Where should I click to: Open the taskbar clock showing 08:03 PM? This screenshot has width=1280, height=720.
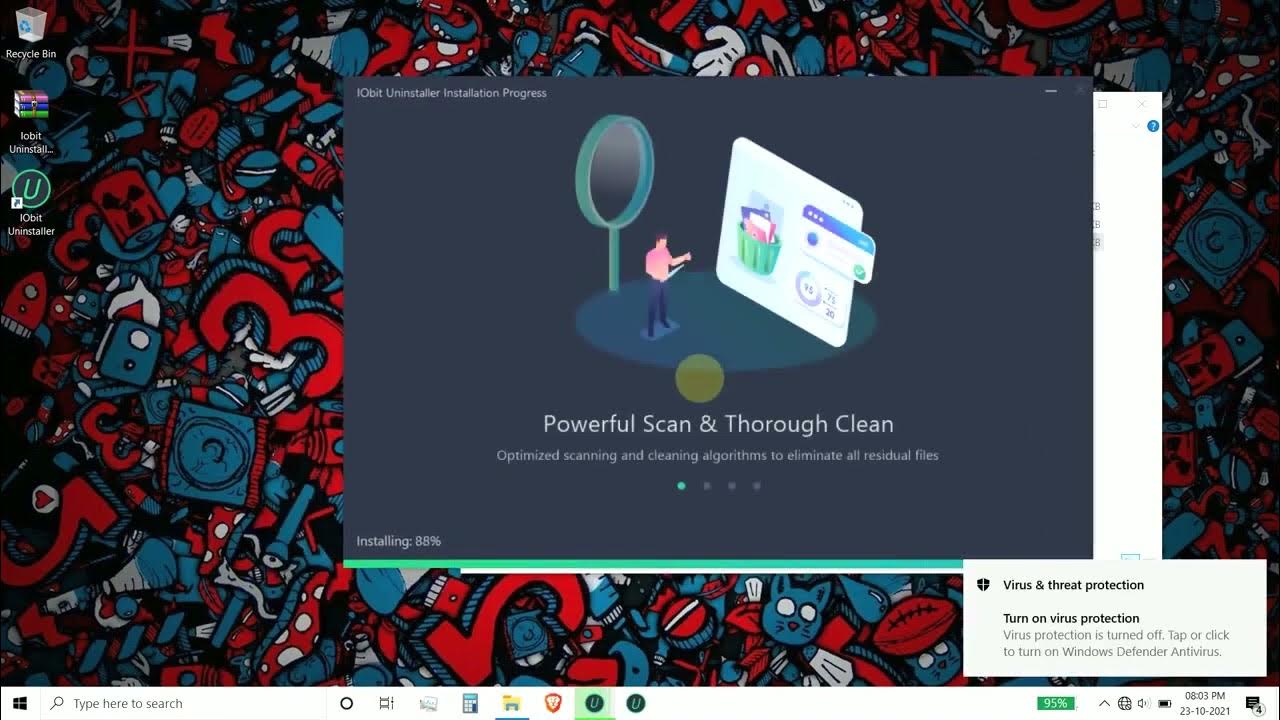tap(1204, 703)
